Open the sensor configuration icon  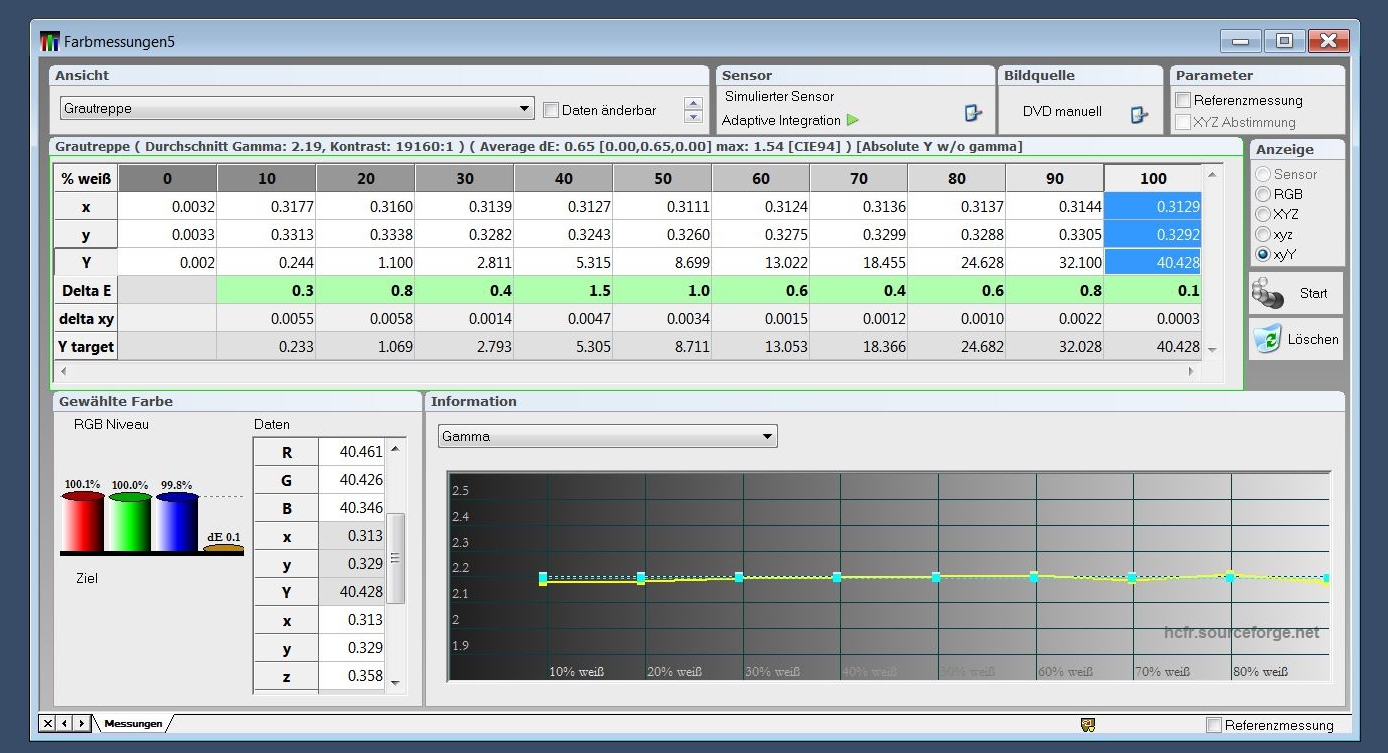(x=972, y=114)
